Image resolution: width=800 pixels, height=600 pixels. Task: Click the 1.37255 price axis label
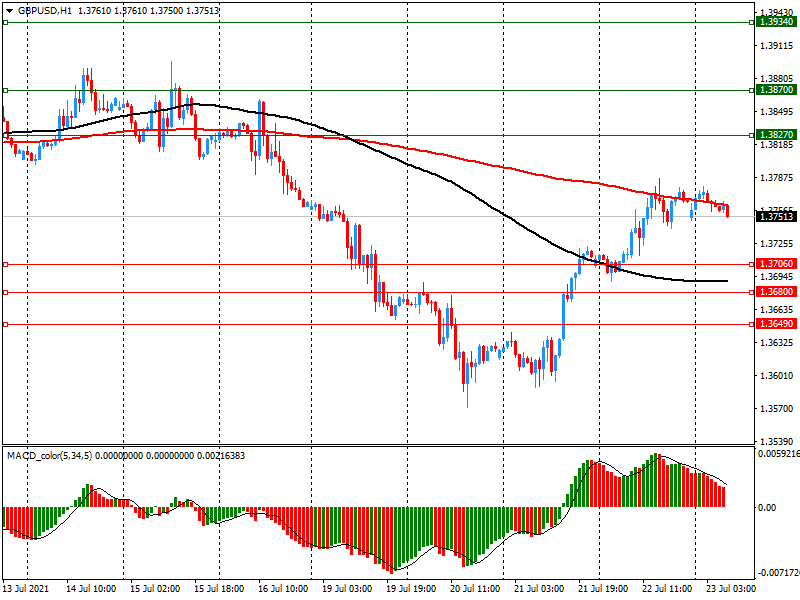click(777, 244)
